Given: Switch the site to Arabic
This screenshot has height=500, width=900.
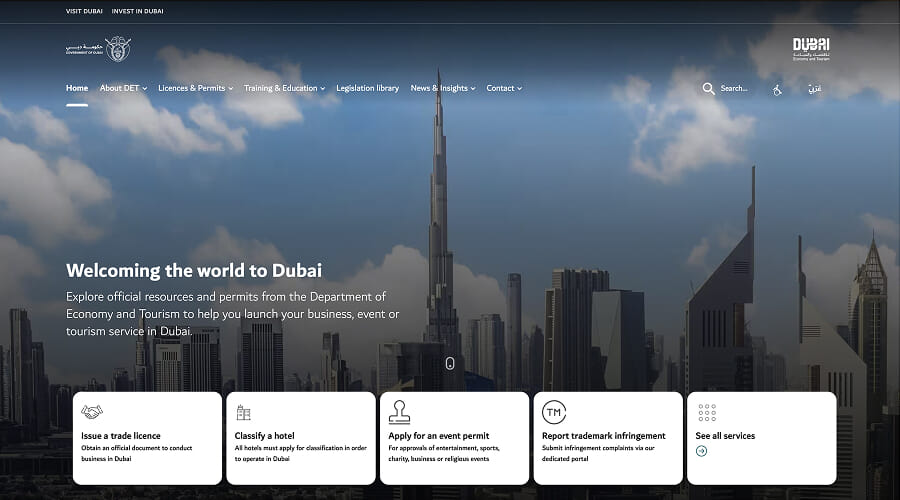Looking at the screenshot, I should point(814,88).
